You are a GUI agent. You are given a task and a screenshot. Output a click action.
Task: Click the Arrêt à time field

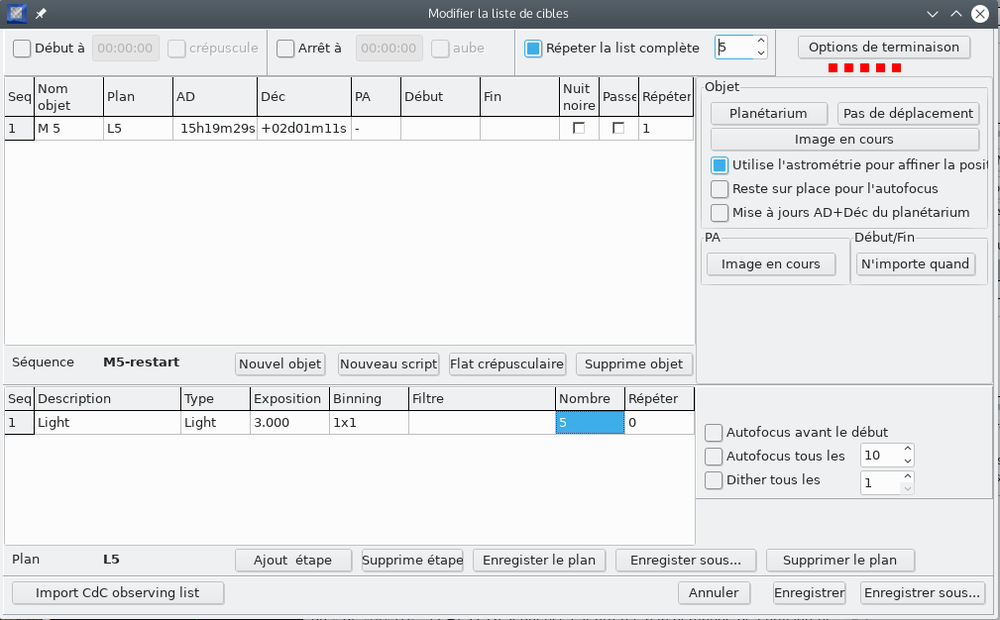(389, 48)
